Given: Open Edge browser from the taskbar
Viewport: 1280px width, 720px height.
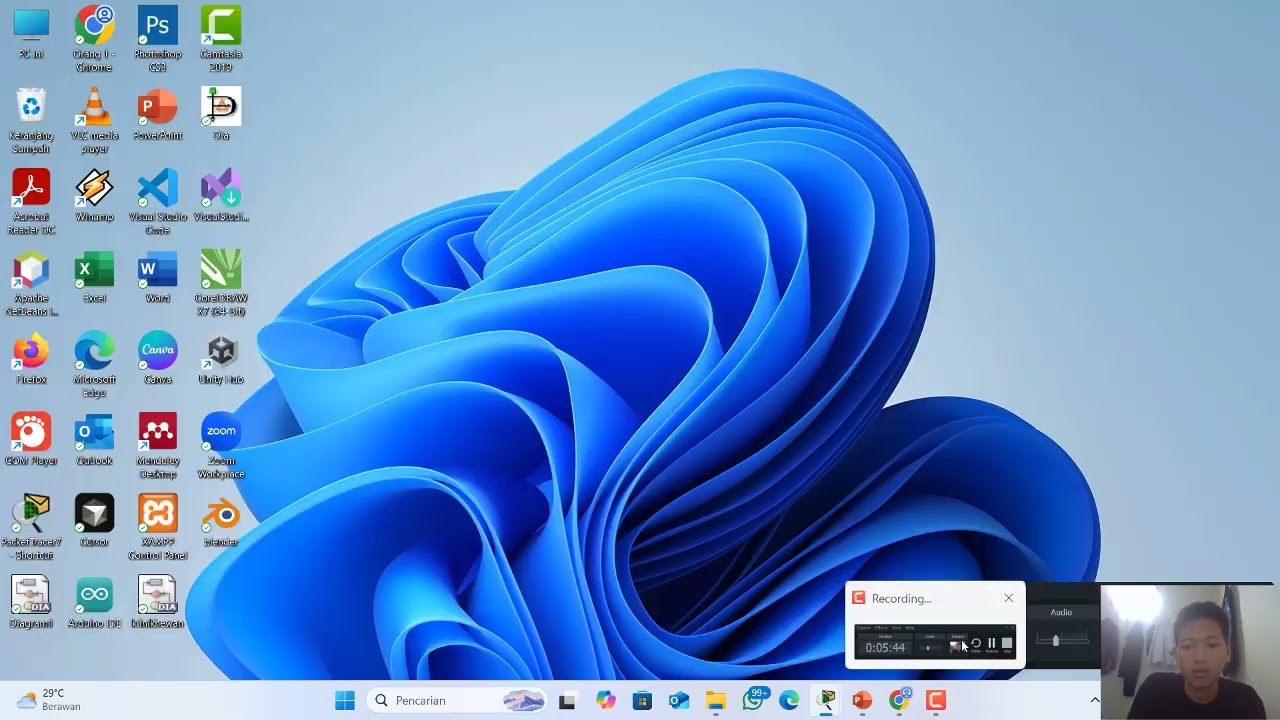Looking at the screenshot, I should tap(790, 700).
